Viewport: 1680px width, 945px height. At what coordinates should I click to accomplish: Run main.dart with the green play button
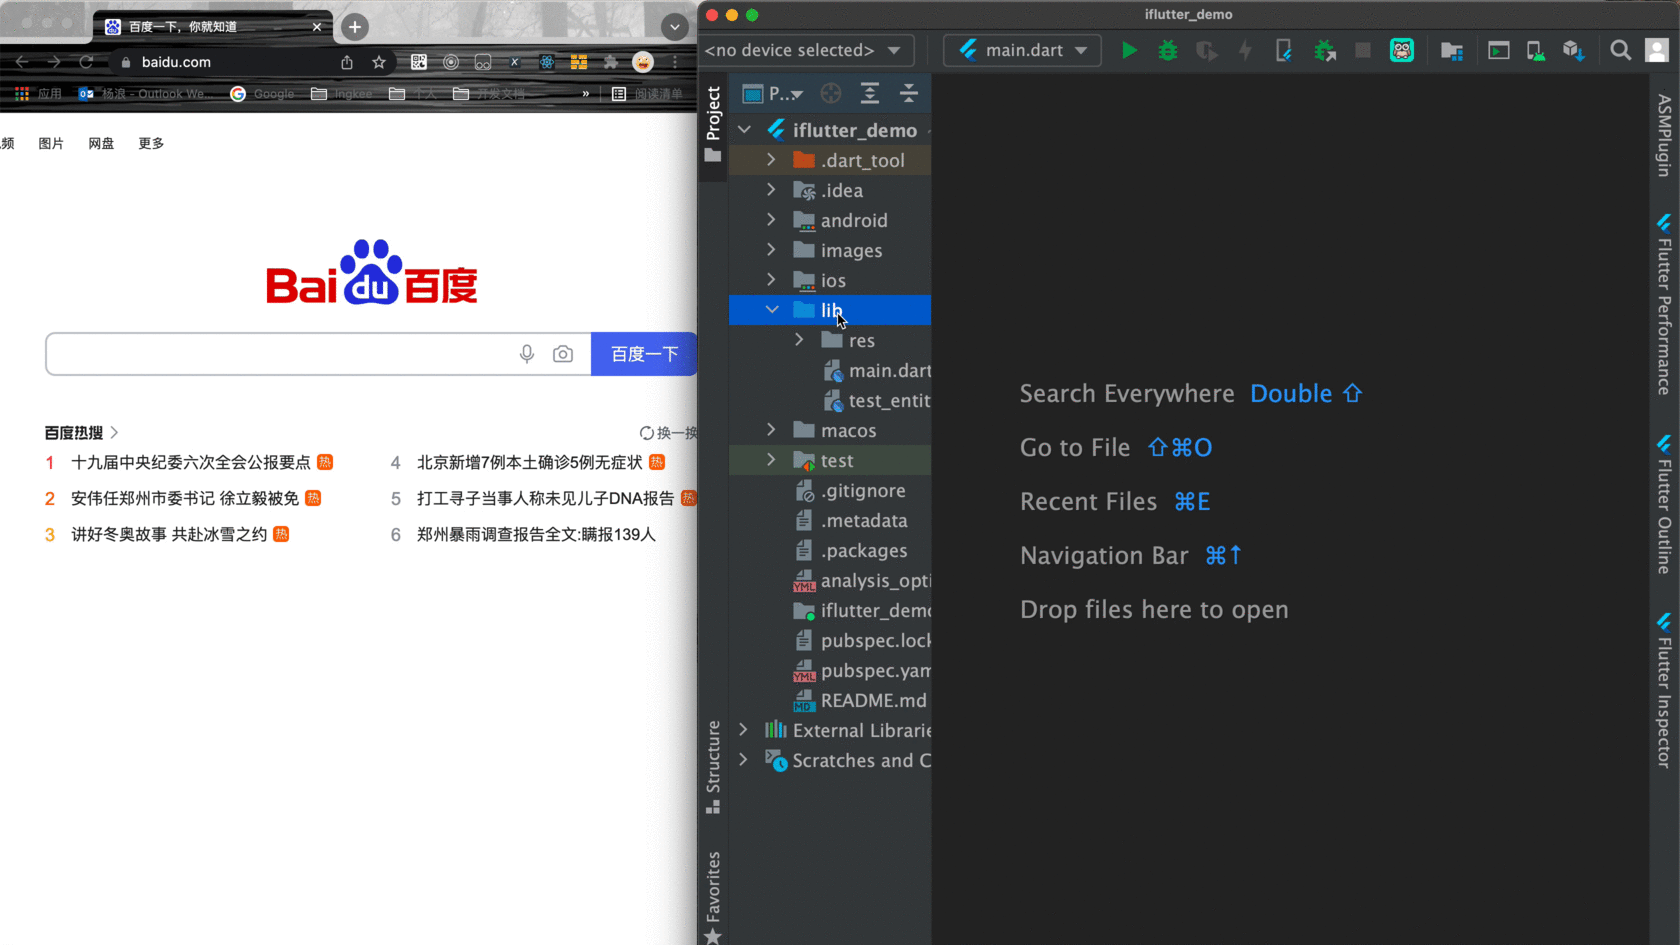click(x=1129, y=50)
